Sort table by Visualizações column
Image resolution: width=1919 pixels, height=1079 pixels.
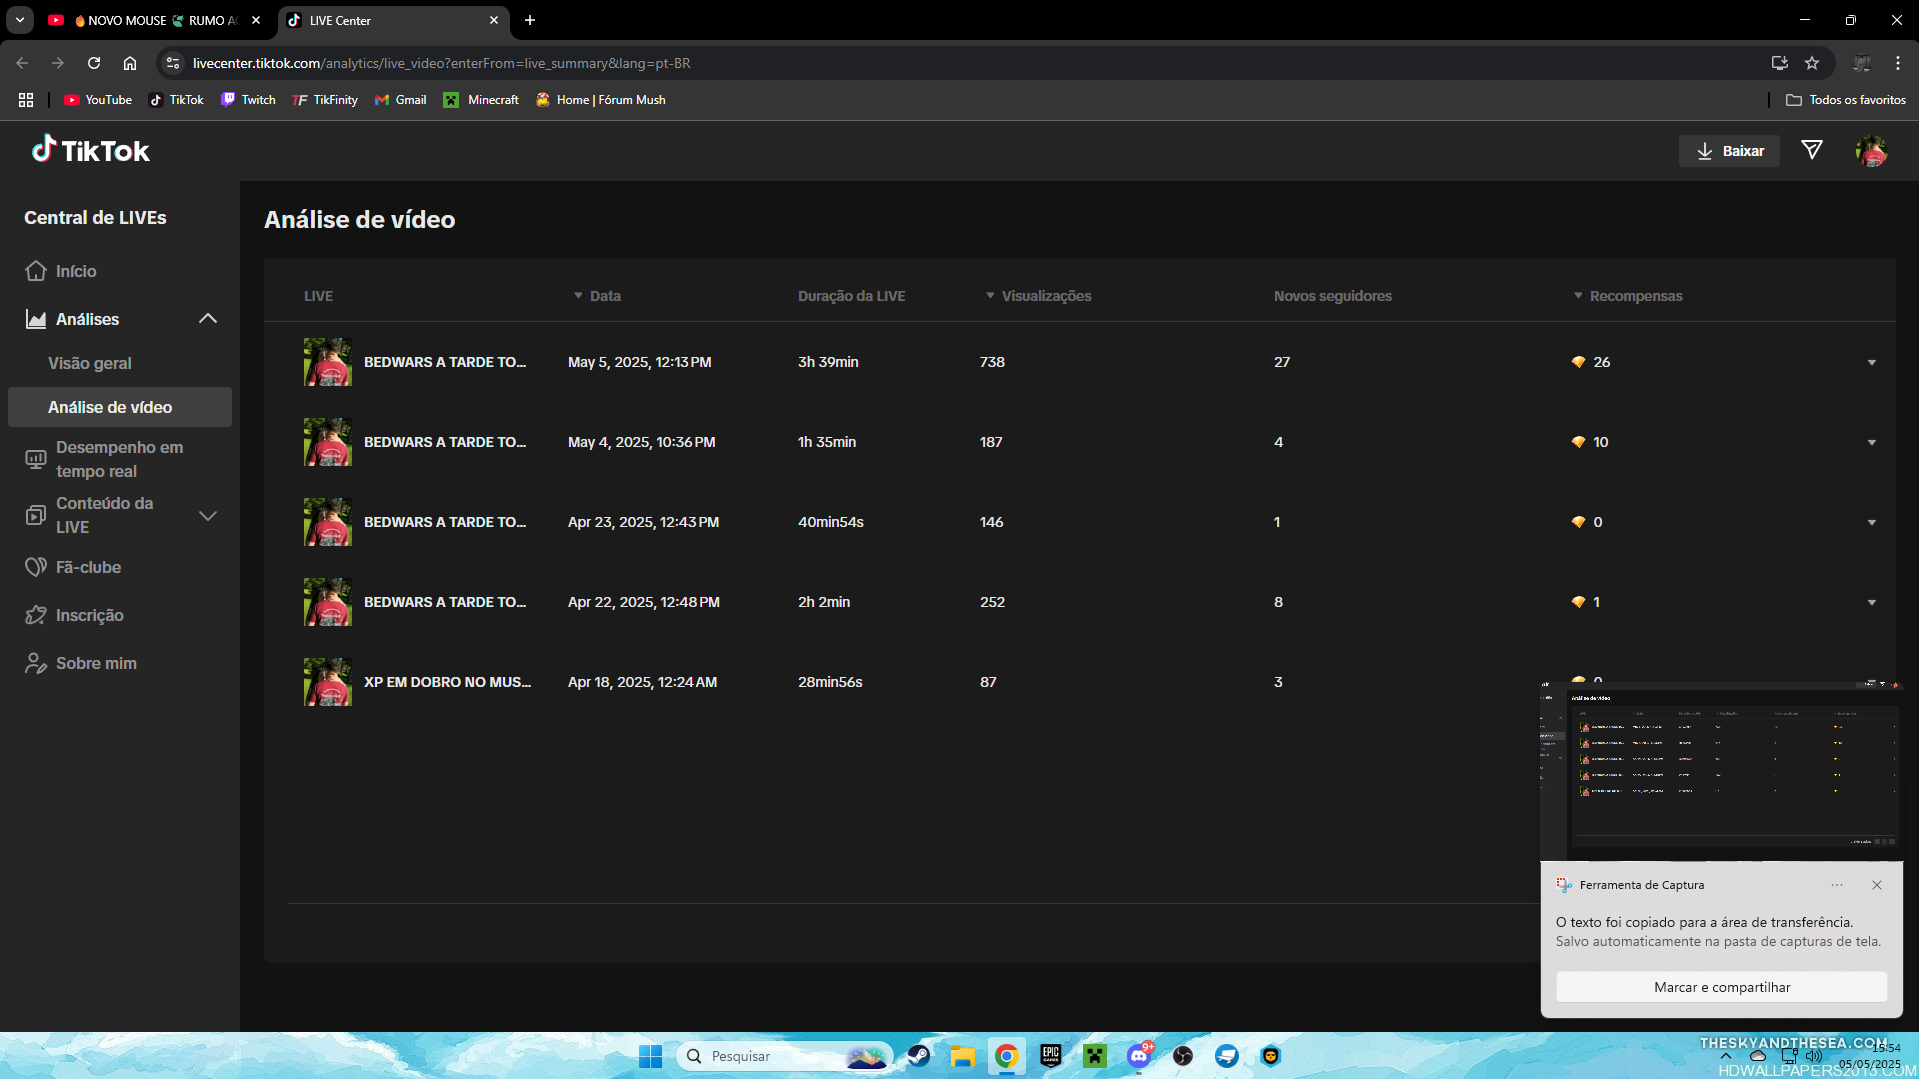pos(1038,296)
